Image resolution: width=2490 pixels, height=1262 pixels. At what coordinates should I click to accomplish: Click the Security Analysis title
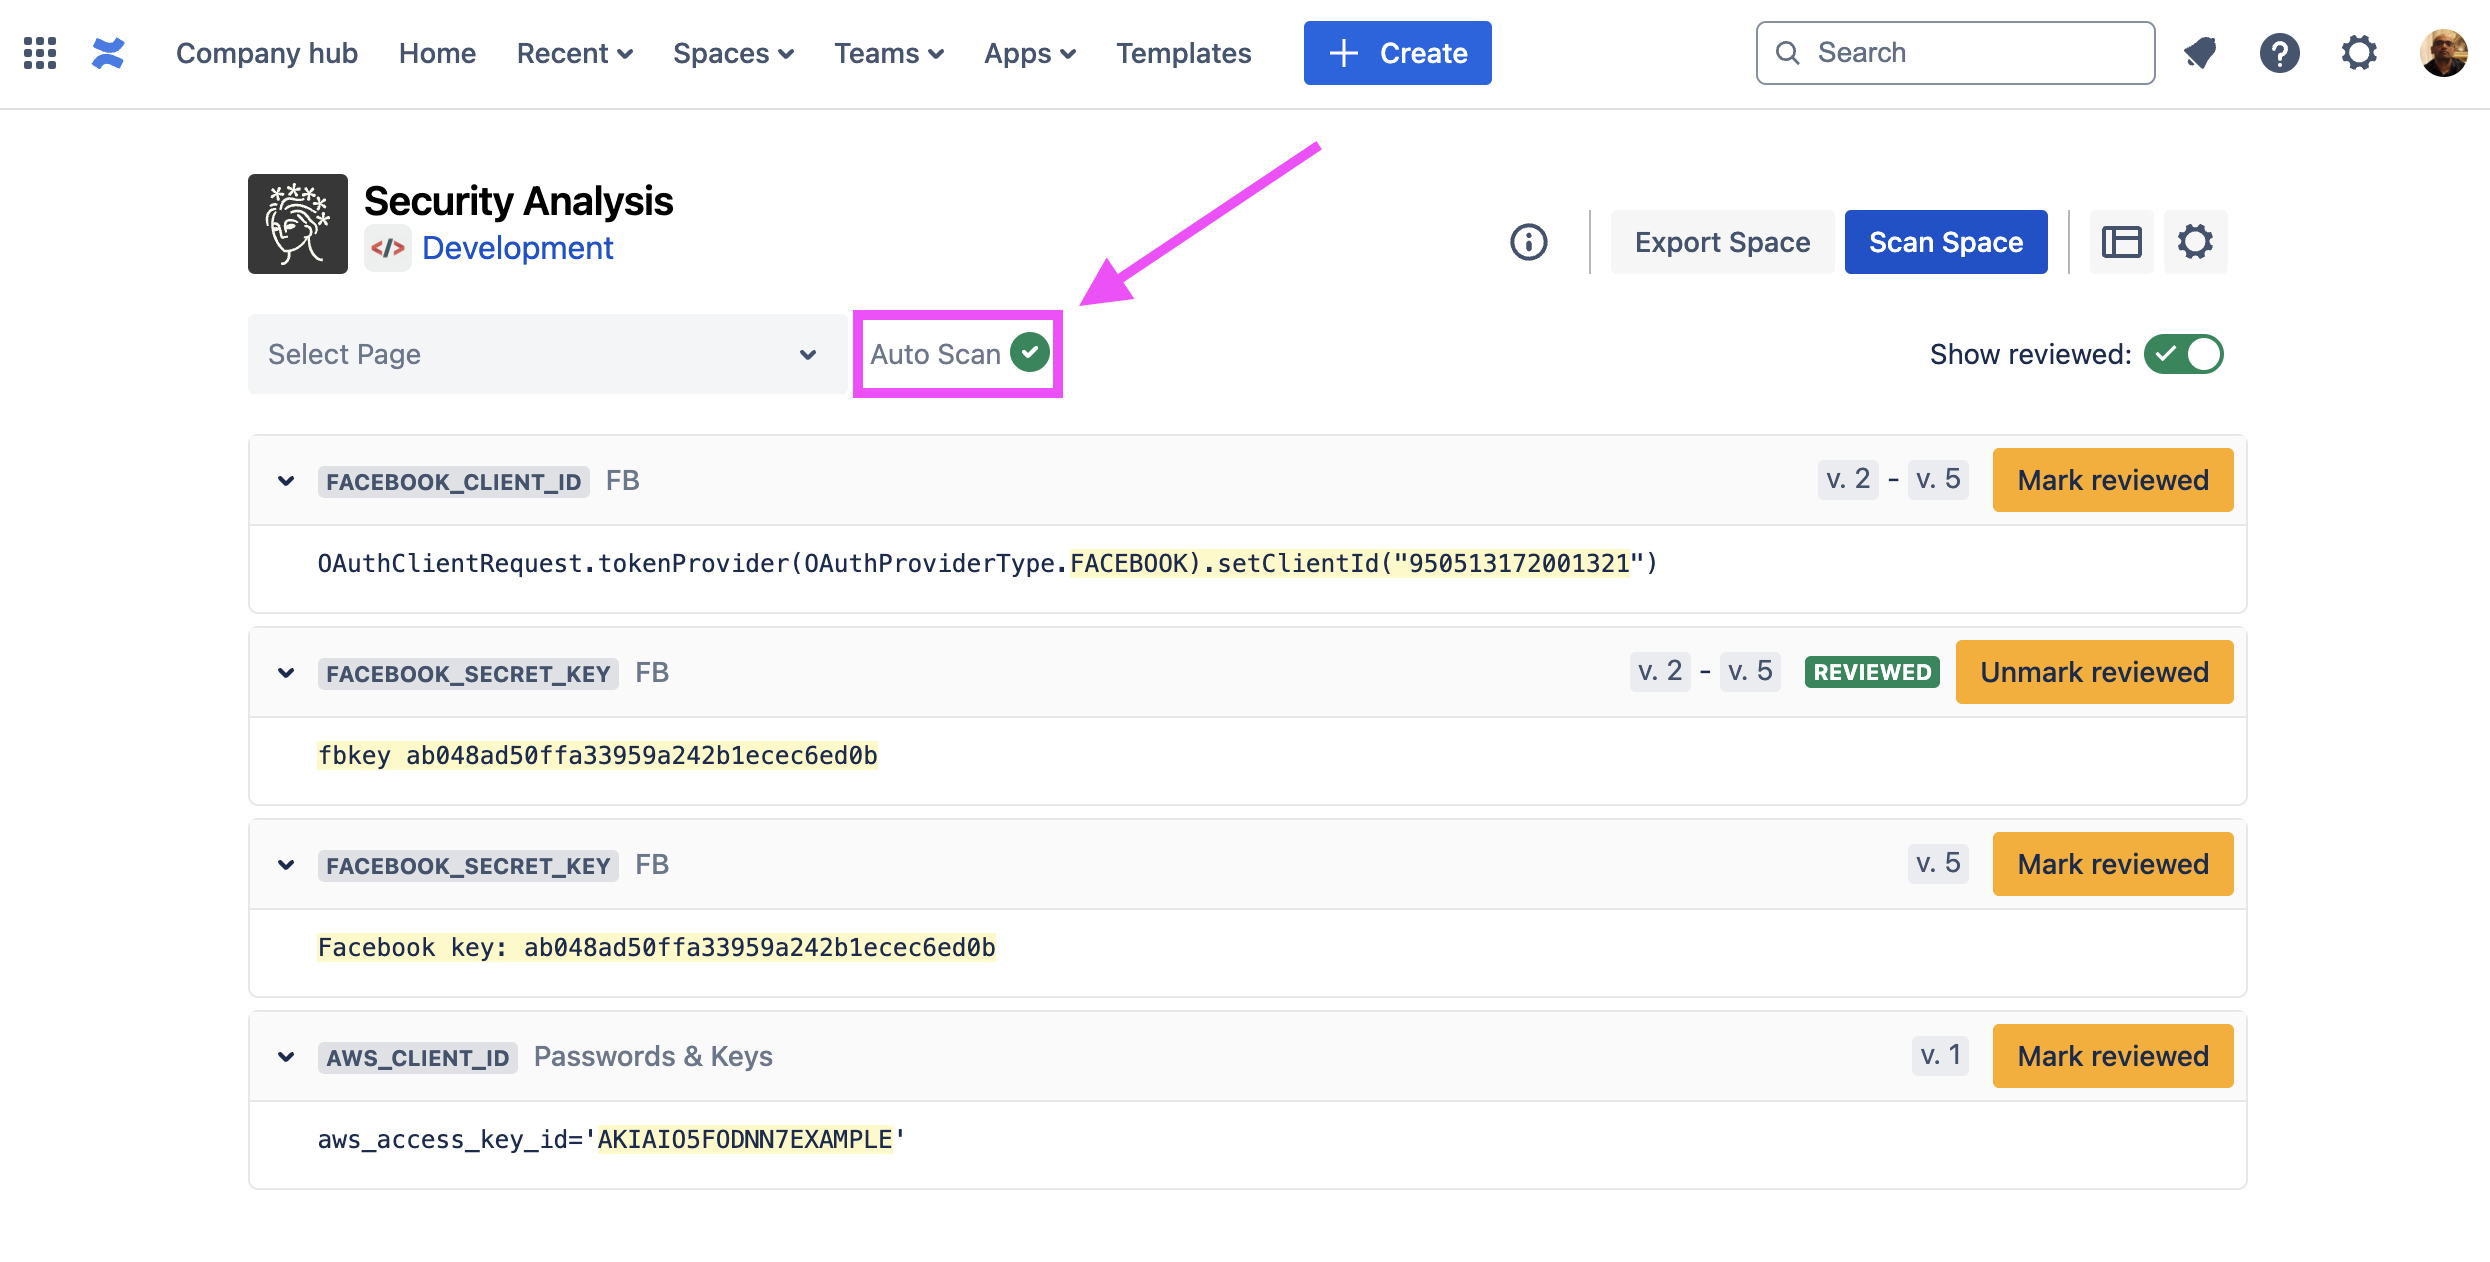click(x=518, y=201)
